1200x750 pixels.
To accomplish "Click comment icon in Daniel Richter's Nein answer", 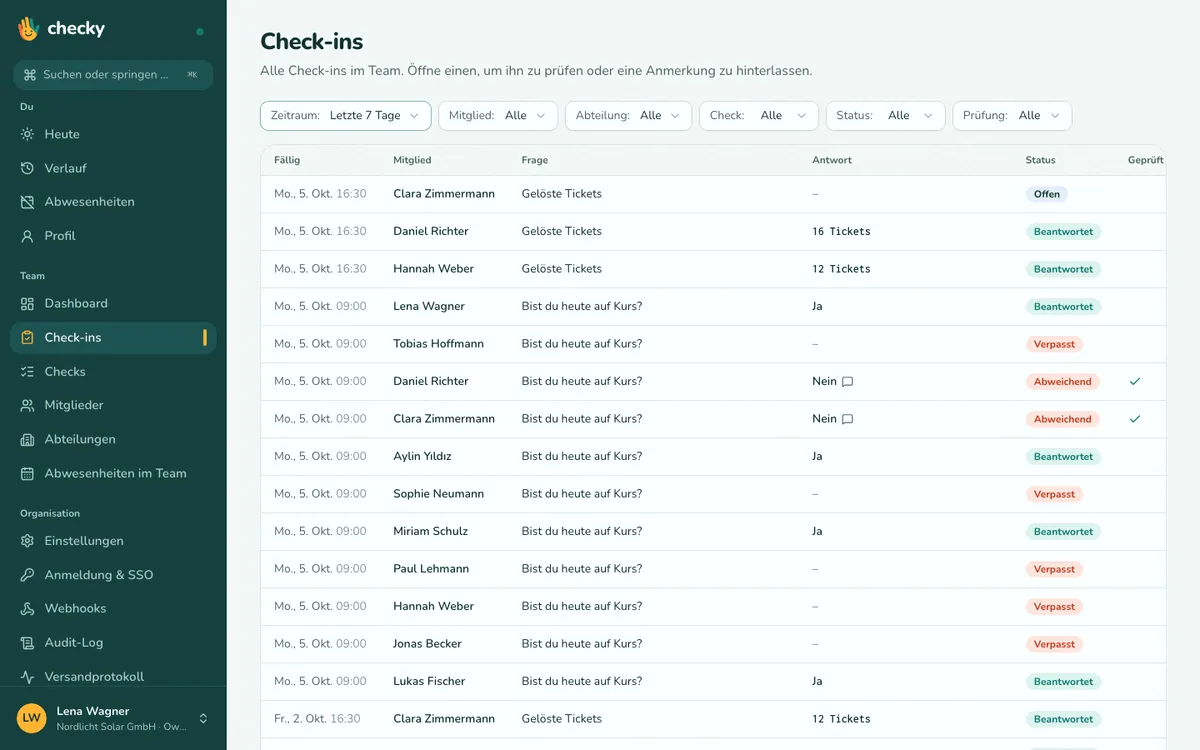I will click(847, 381).
